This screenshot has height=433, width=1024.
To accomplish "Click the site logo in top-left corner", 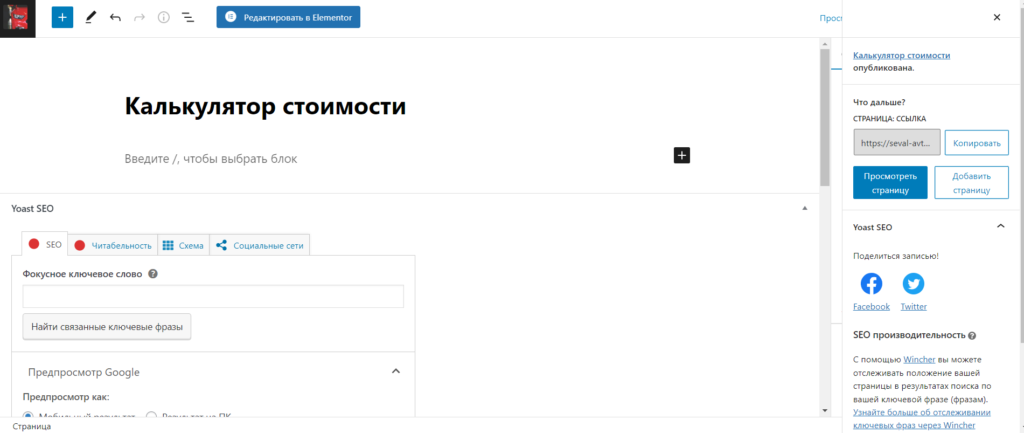I will click(x=18, y=18).
